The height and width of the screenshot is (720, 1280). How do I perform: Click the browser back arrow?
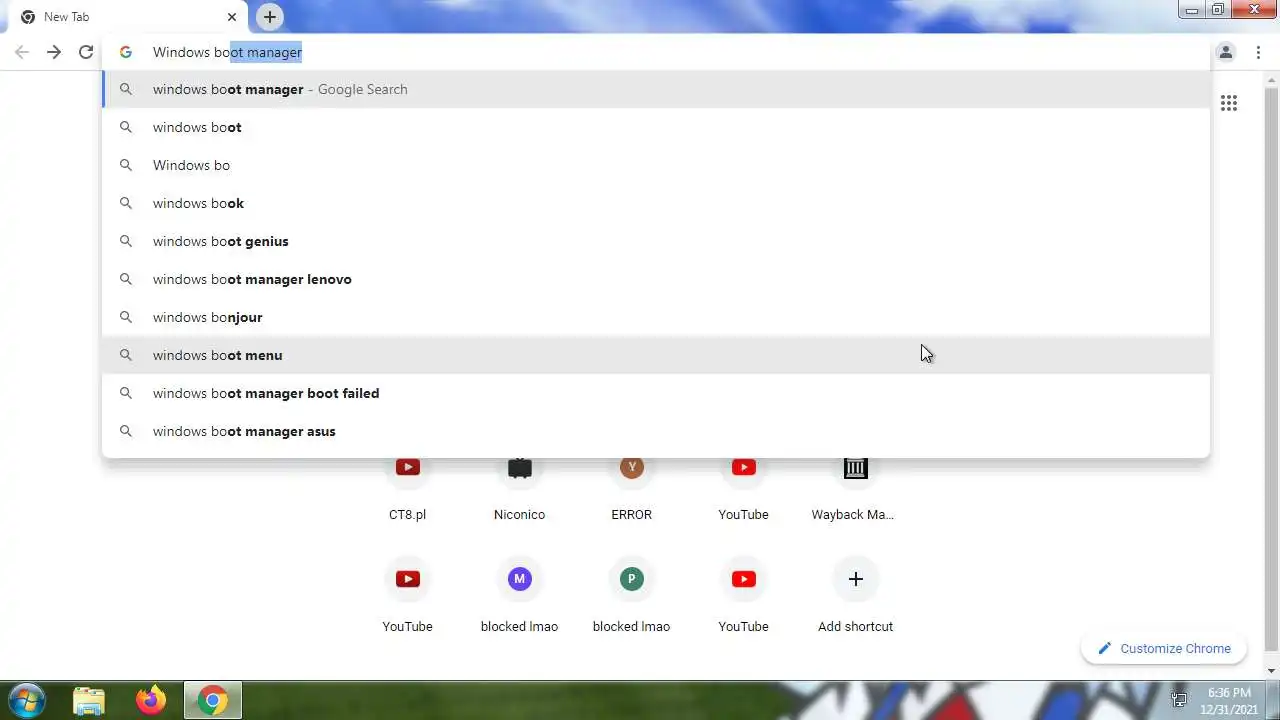22,52
